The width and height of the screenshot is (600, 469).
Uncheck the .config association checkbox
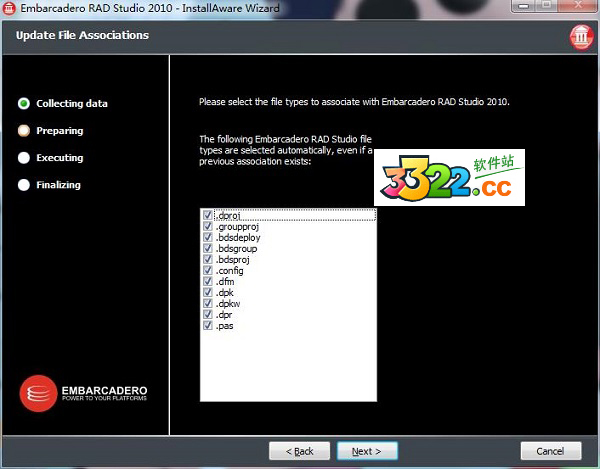point(208,270)
